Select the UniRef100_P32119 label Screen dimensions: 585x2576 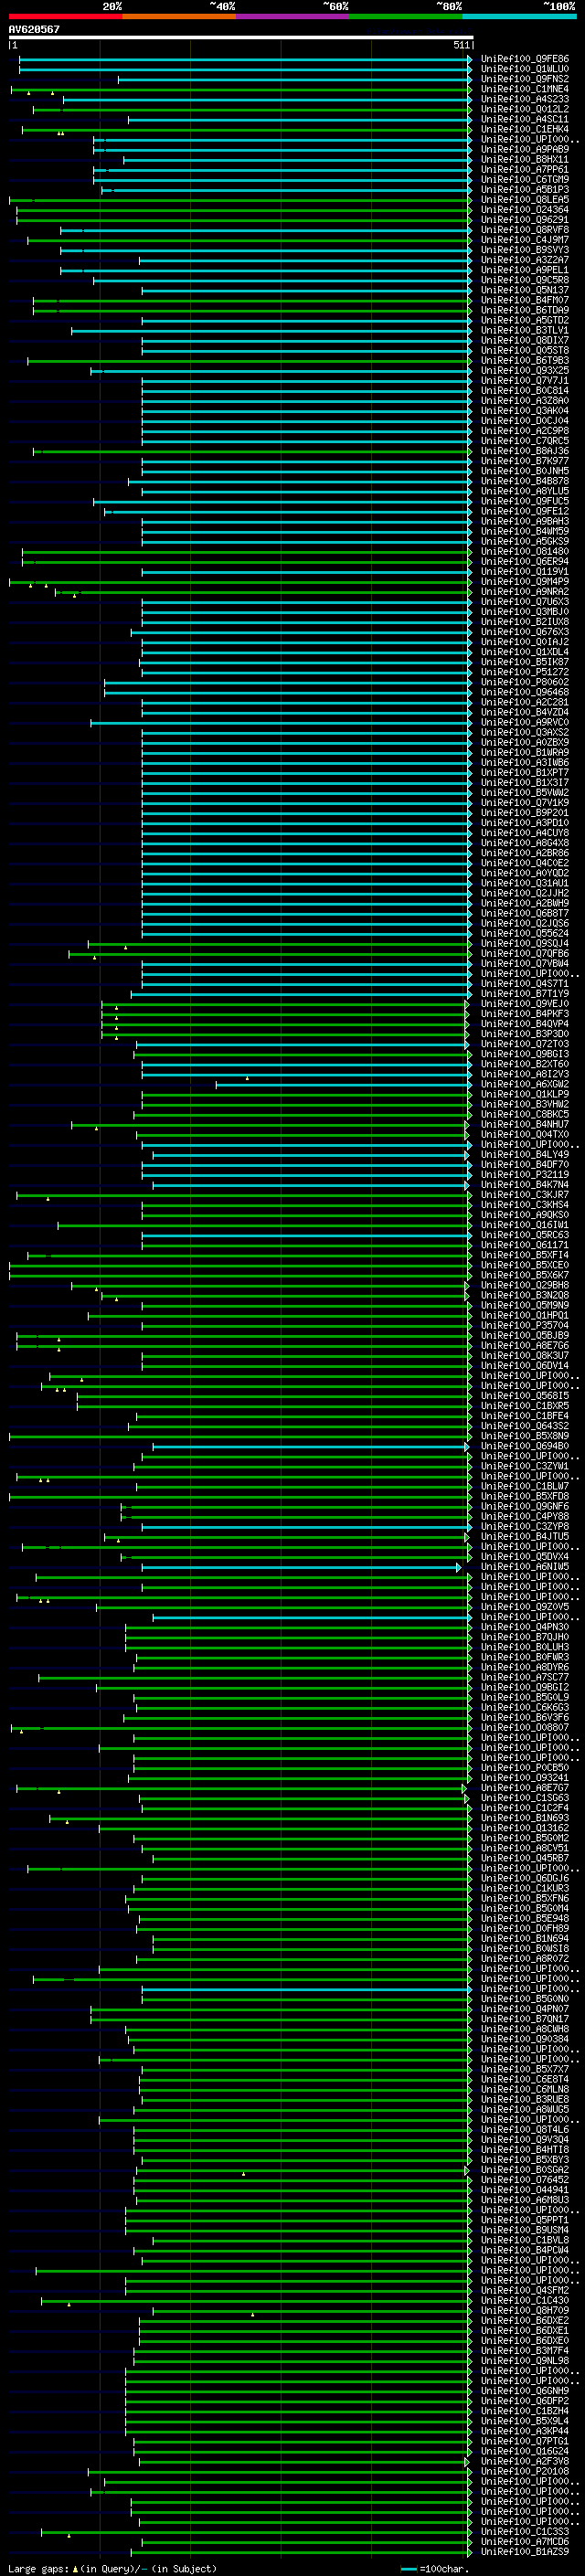coord(524,1175)
